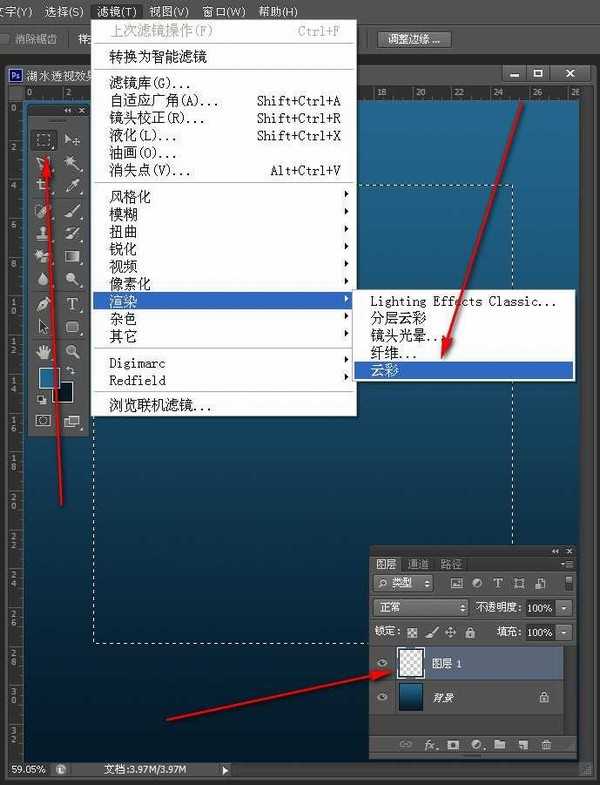Viewport: 600px width, 785px height.
Task: Lock layer position
Action: [450, 632]
